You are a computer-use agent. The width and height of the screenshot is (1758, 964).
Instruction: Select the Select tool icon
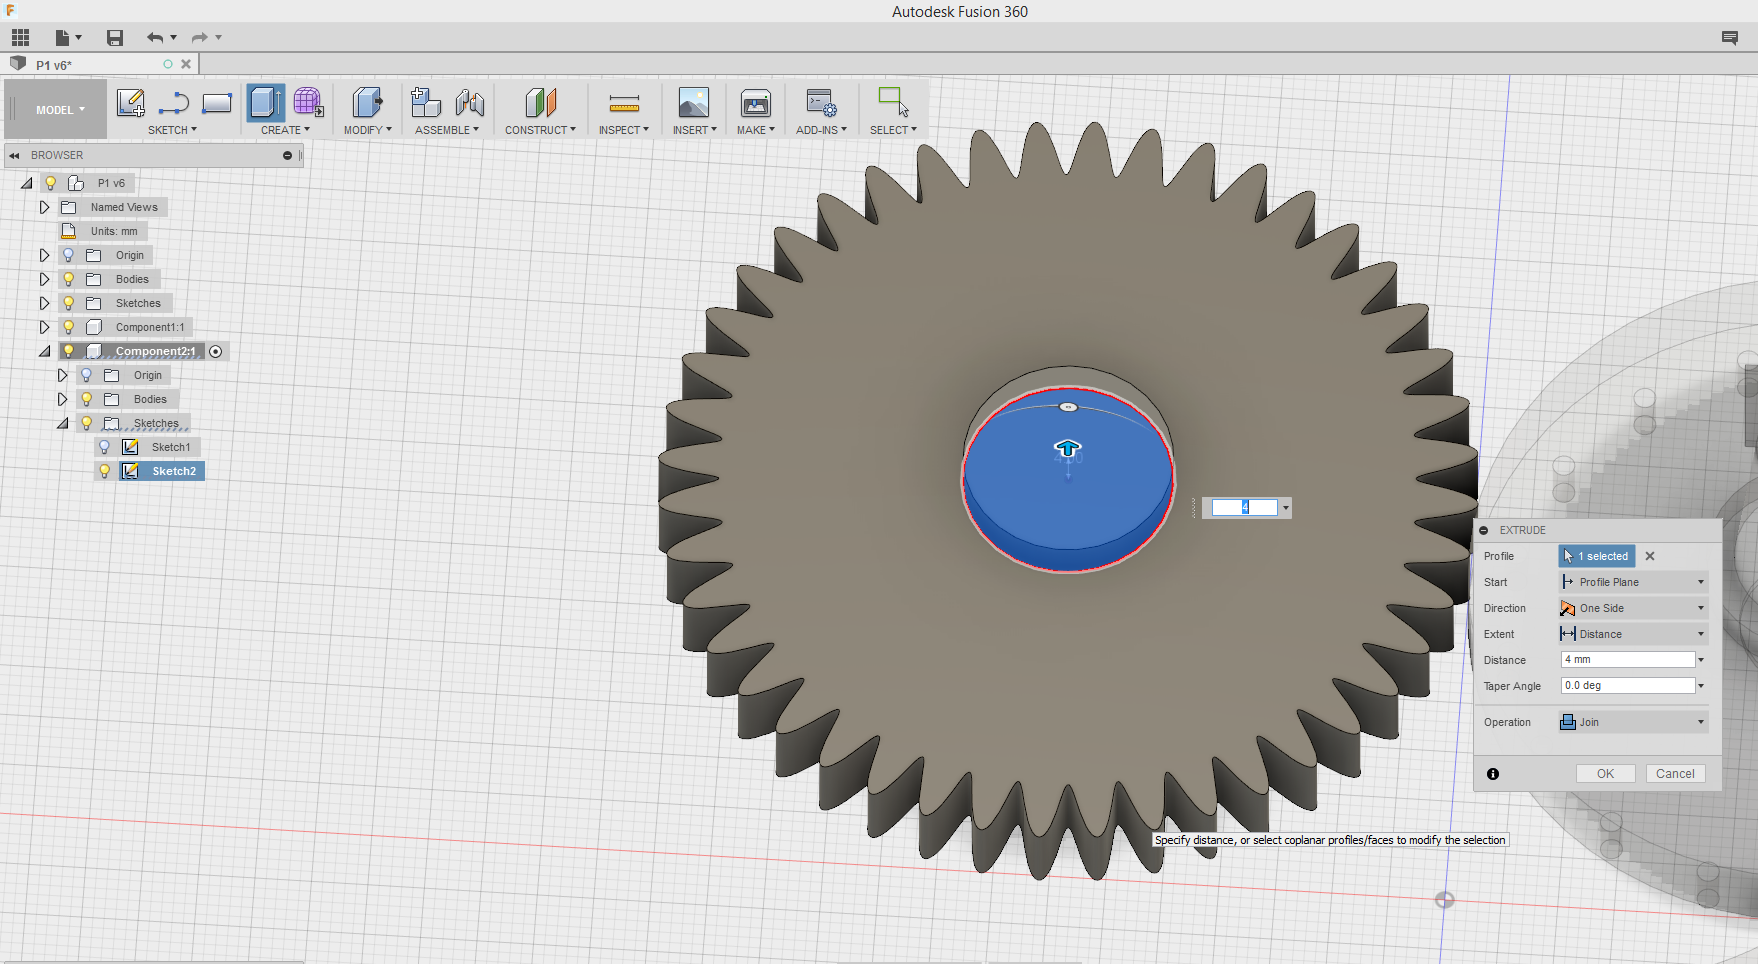click(x=893, y=102)
